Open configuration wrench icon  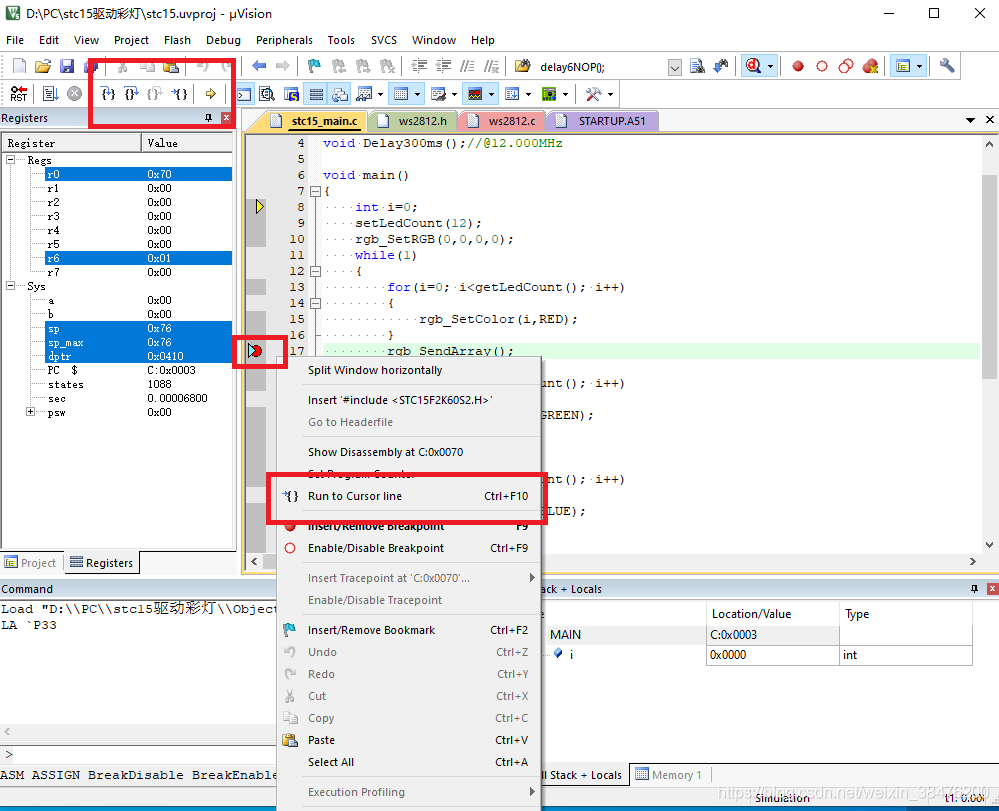coord(947,66)
